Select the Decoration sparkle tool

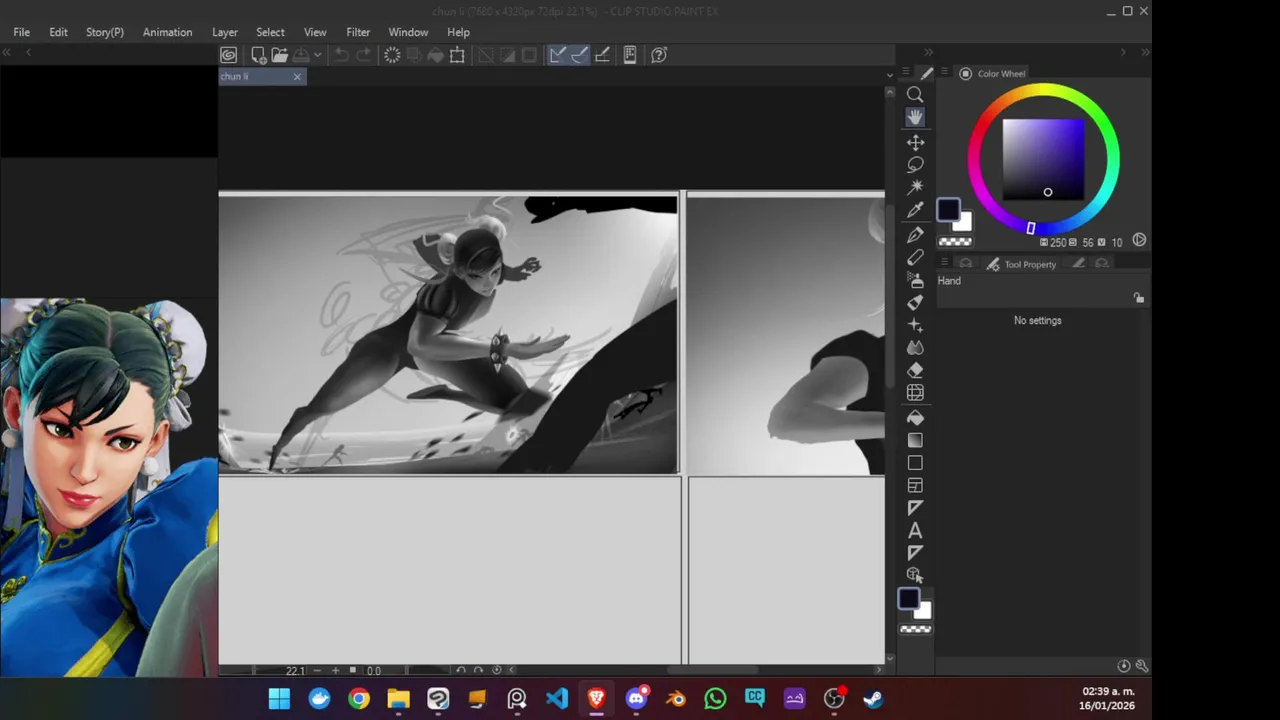click(915, 326)
